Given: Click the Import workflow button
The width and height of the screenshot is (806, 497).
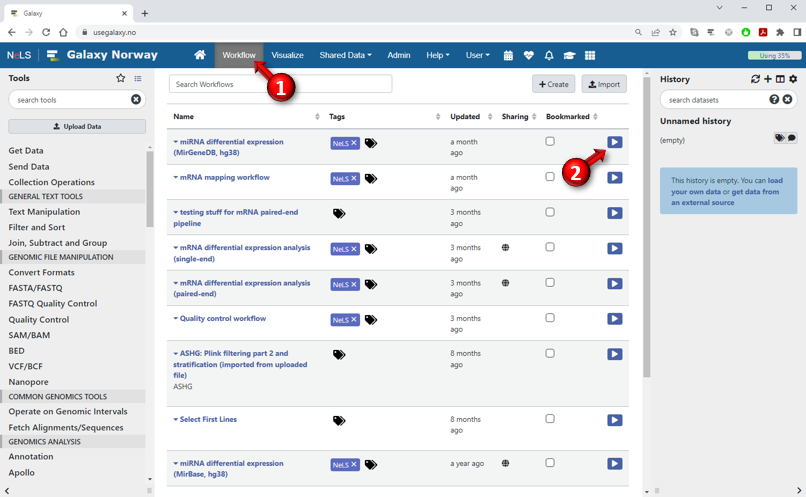Looking at the screenshot, I should [x=604, y=84].
